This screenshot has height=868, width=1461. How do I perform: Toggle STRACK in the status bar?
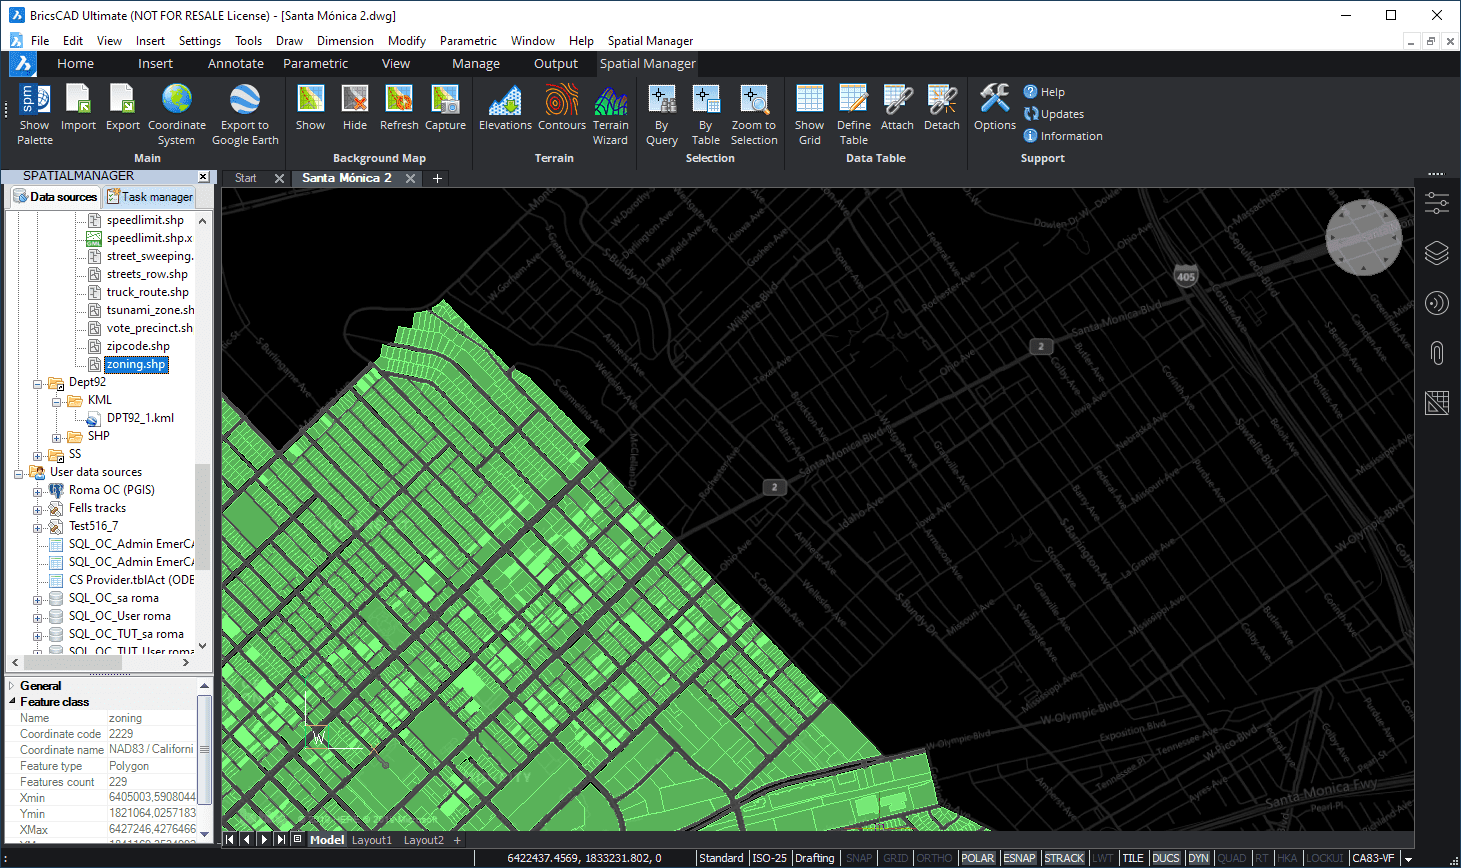[x=1064, y=858]
